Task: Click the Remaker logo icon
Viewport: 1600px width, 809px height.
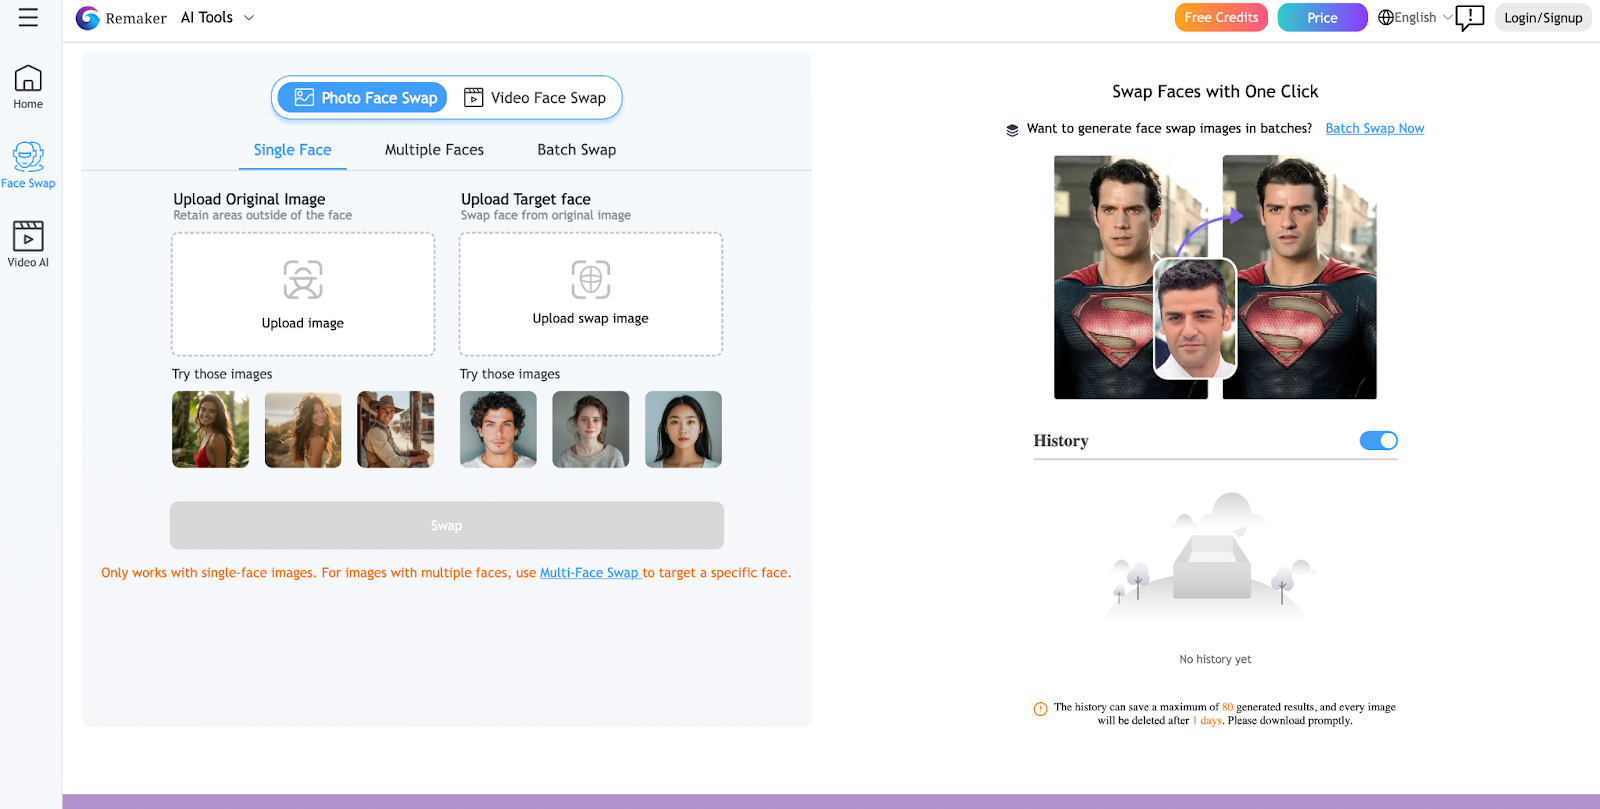Action: [88, 18]
